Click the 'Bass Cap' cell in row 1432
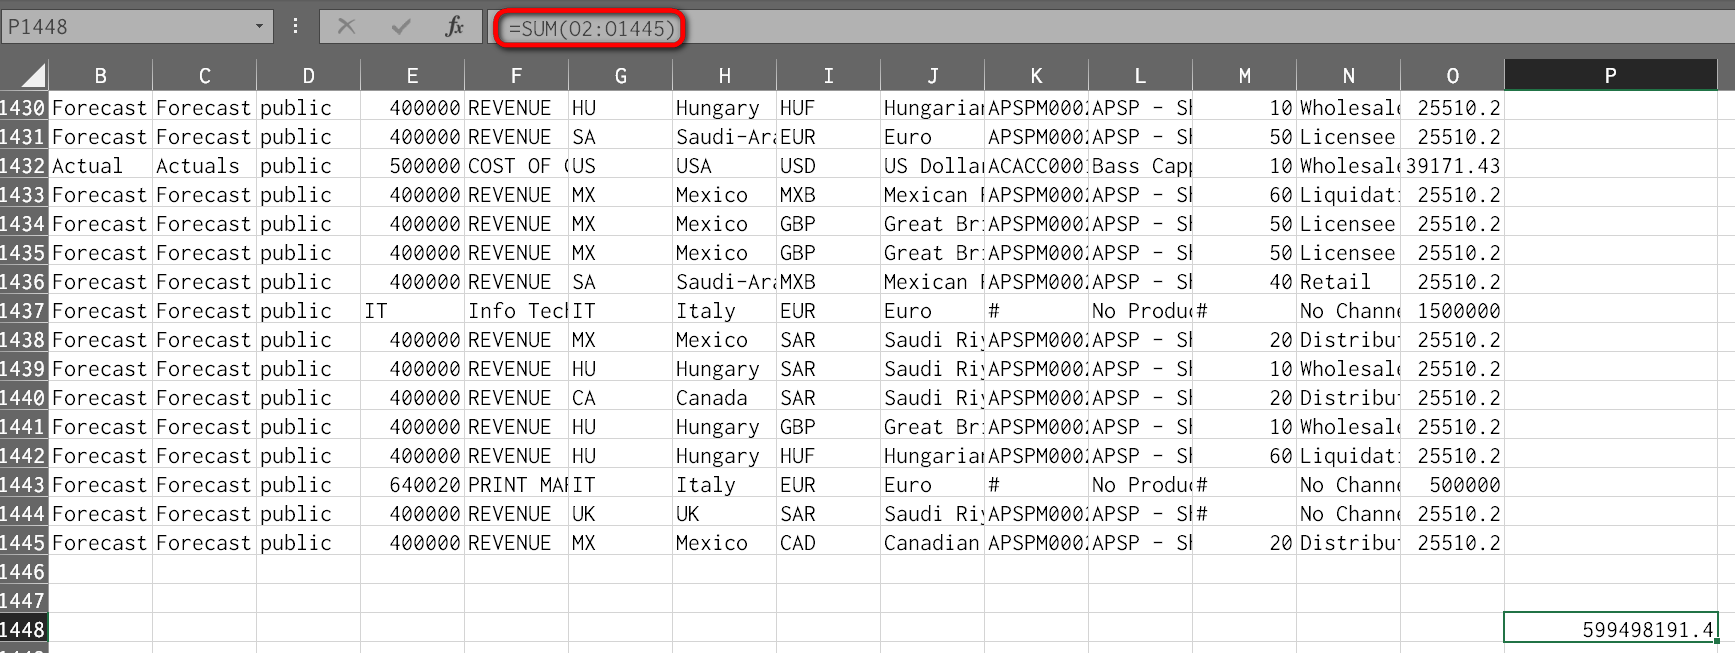Image resolution: width=1735 pixels, height=653 pixels. point(1141,166)
